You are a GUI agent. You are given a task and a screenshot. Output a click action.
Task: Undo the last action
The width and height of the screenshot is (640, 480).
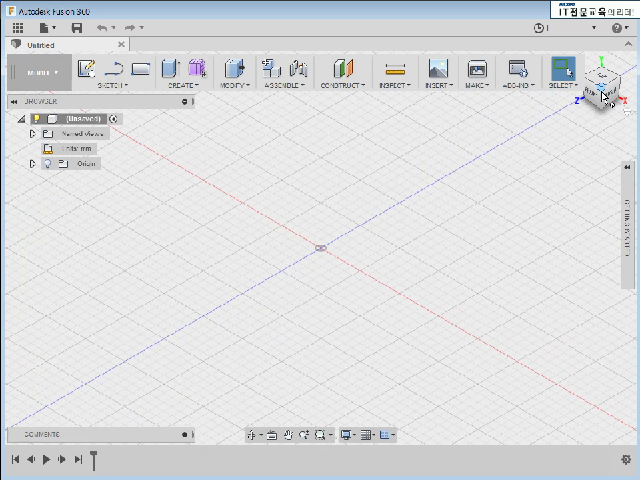point(102,28)
